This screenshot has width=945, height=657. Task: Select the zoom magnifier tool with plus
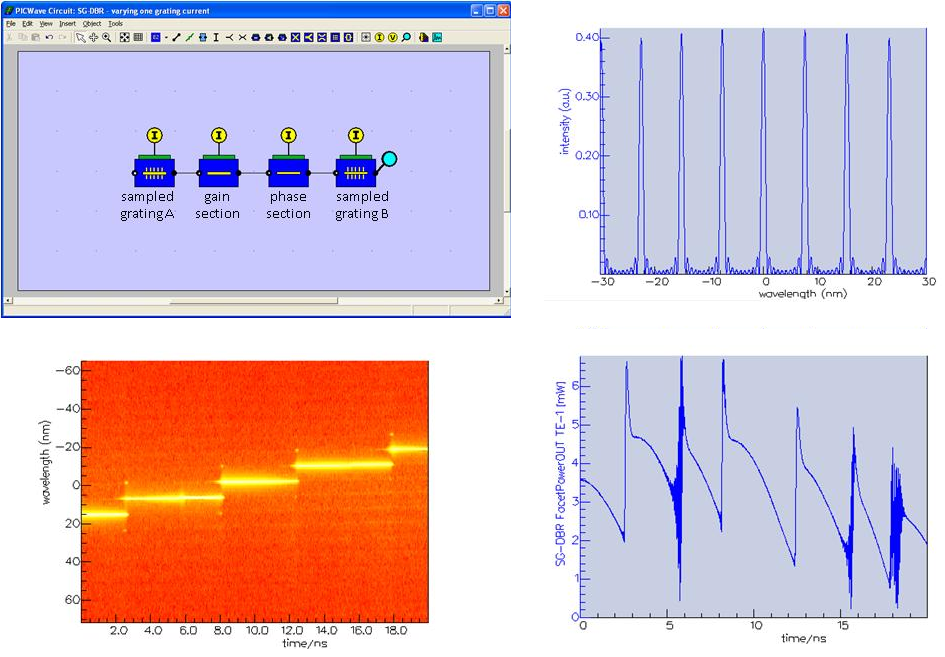(107, 37)
